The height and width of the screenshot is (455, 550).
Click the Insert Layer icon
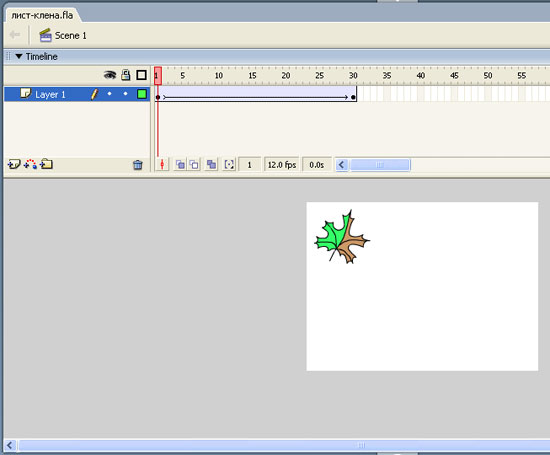[x=14, y=164]
